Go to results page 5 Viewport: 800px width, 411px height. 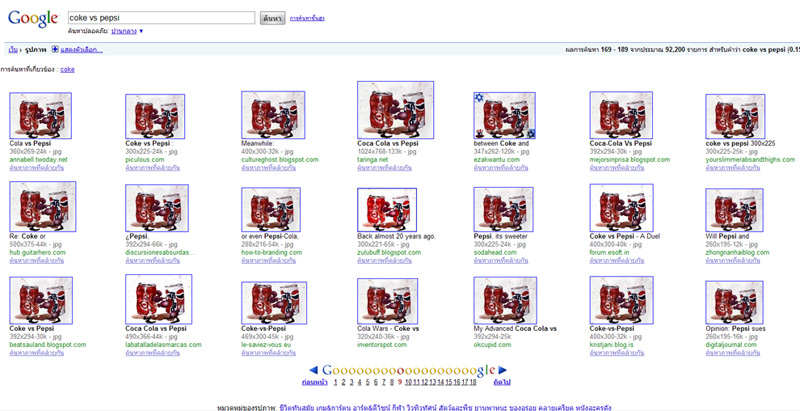(x=367, y=382)
